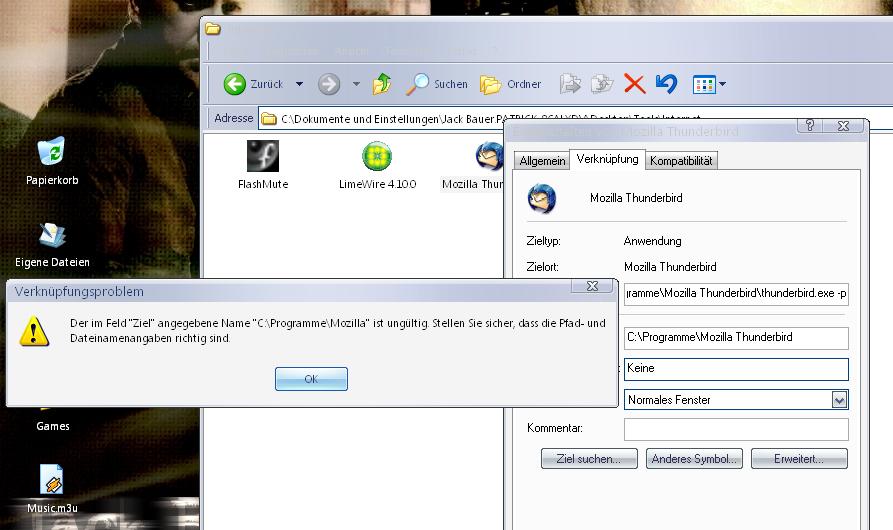Click the empty Kommentar field
The height and width of the screenshot is (530, 893).
coord(736,429)
